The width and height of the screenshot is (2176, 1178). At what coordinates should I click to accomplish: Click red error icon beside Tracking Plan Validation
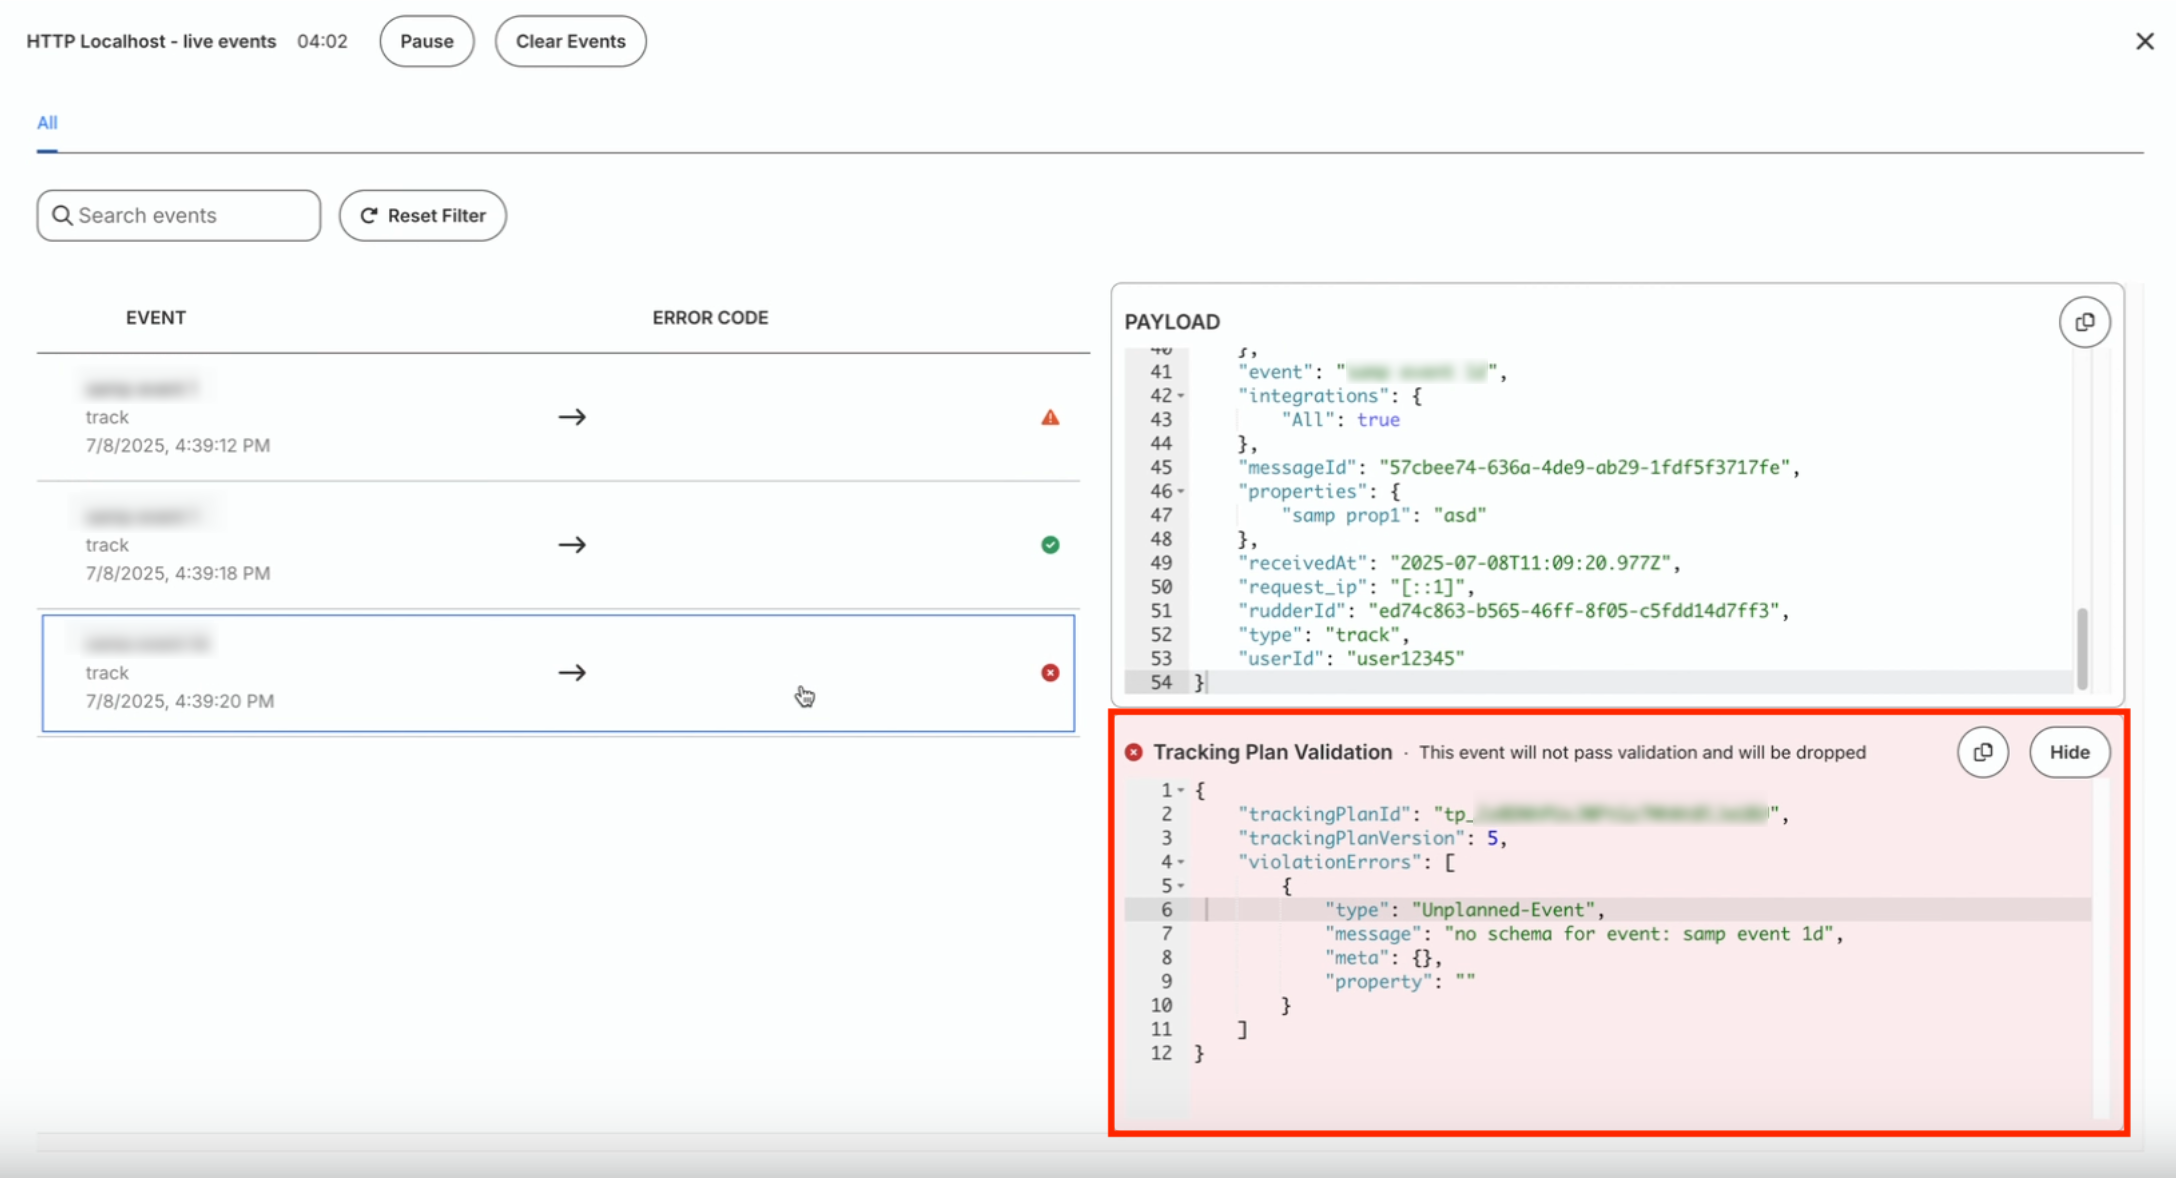tap(1133, 752)
